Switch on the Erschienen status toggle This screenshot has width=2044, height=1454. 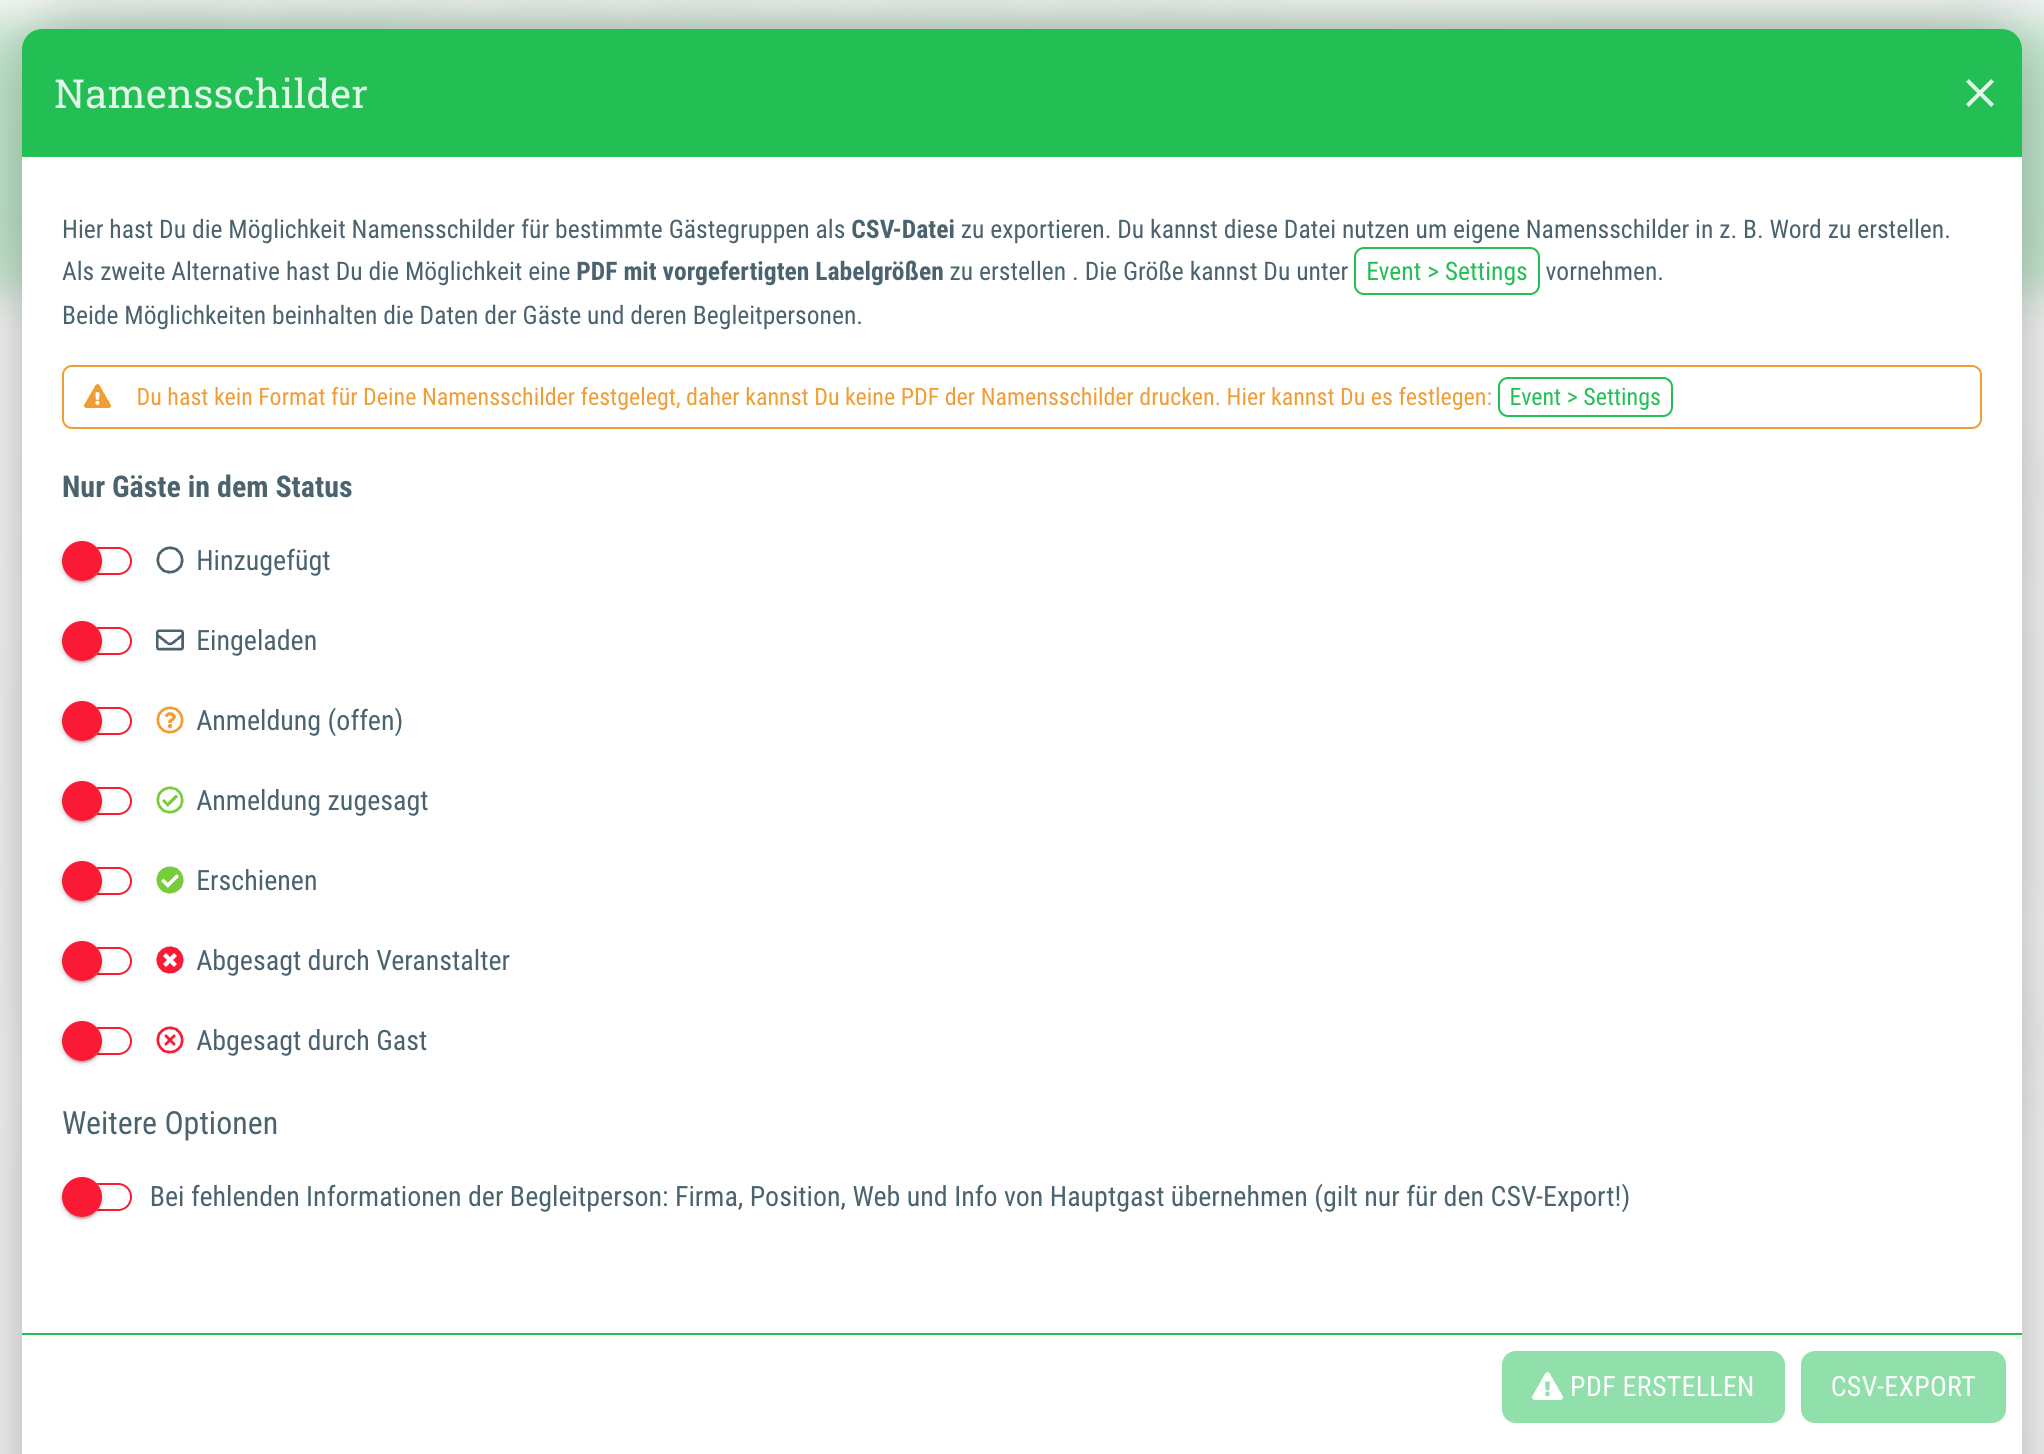(x=97, y=881)
